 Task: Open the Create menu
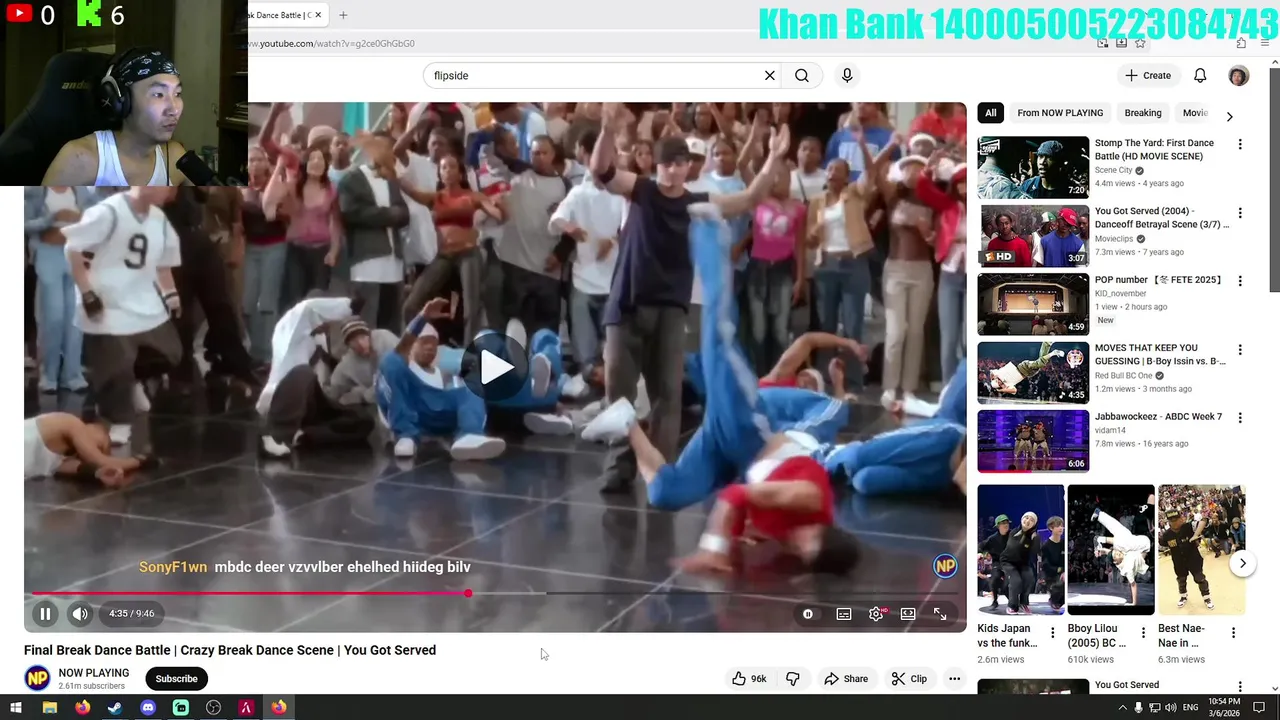pos(1148,75)
